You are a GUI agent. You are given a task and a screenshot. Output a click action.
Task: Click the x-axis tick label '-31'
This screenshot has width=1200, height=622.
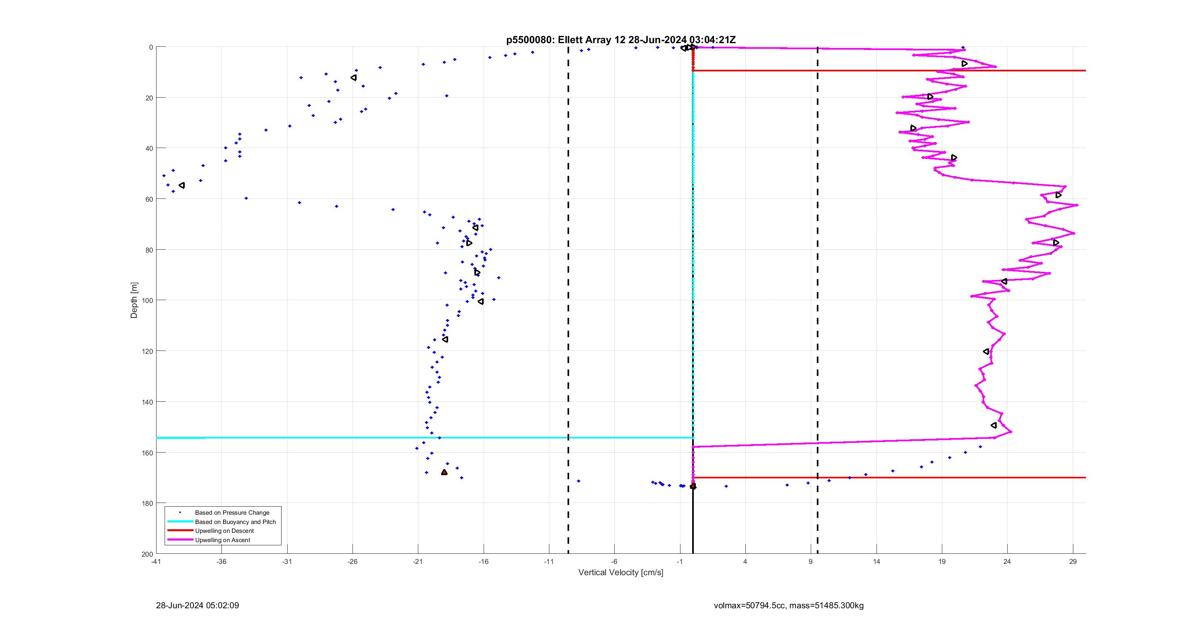(x=287, y=563)
